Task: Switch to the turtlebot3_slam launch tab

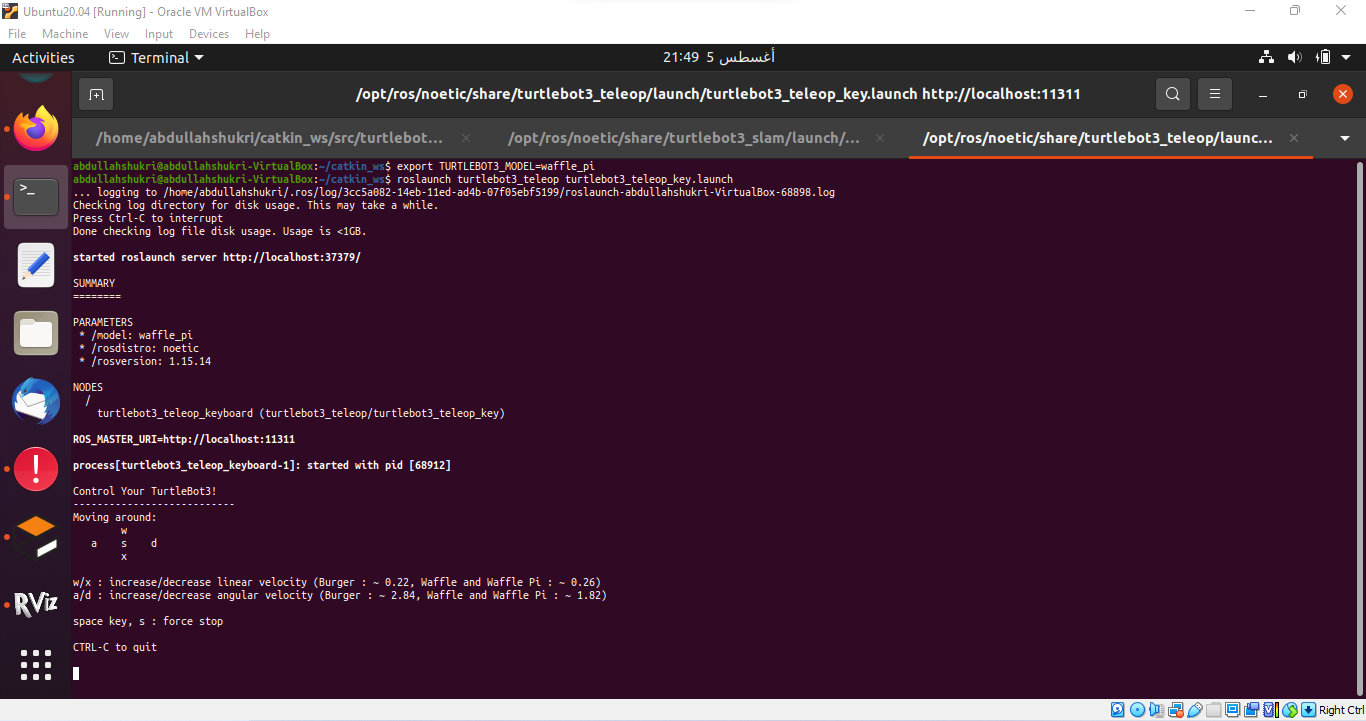Action: point(683,138)
